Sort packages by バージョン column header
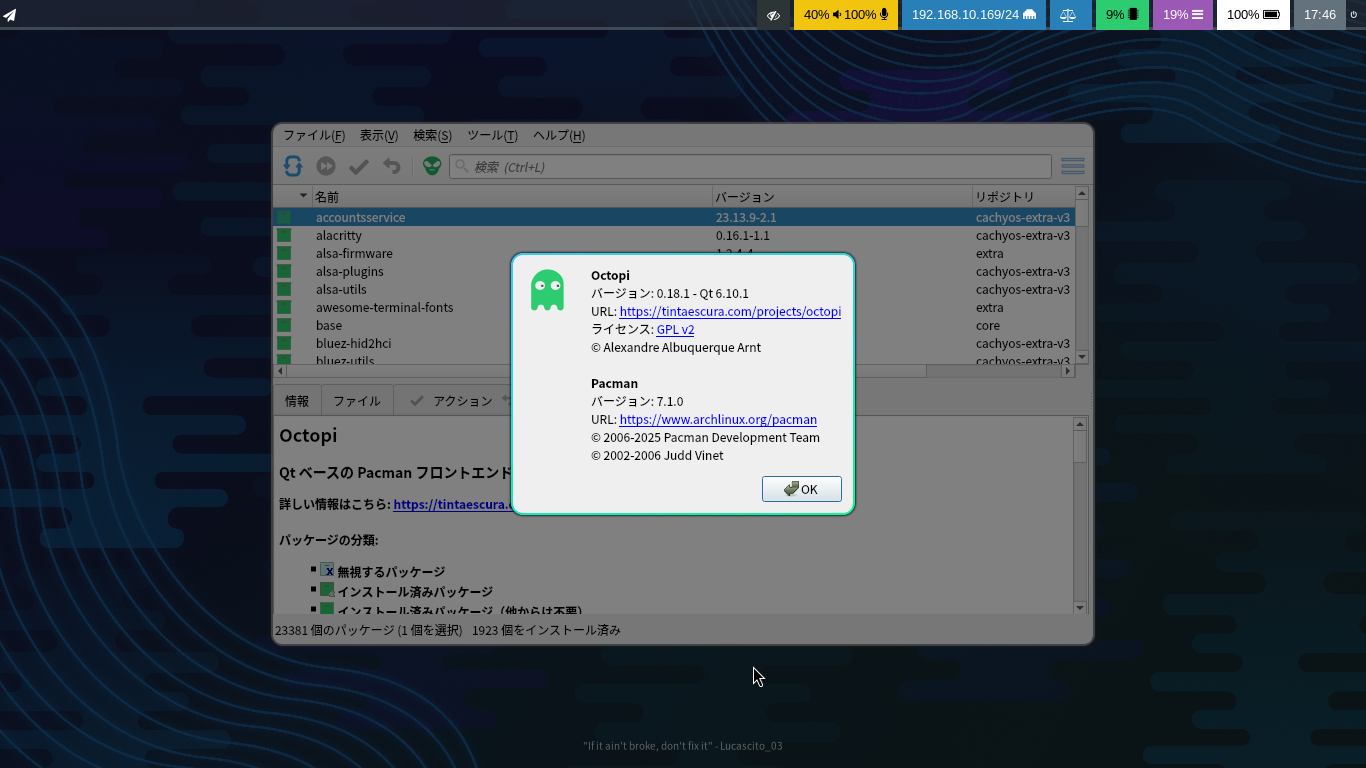 pyautogui.click(x=842, y=197)
